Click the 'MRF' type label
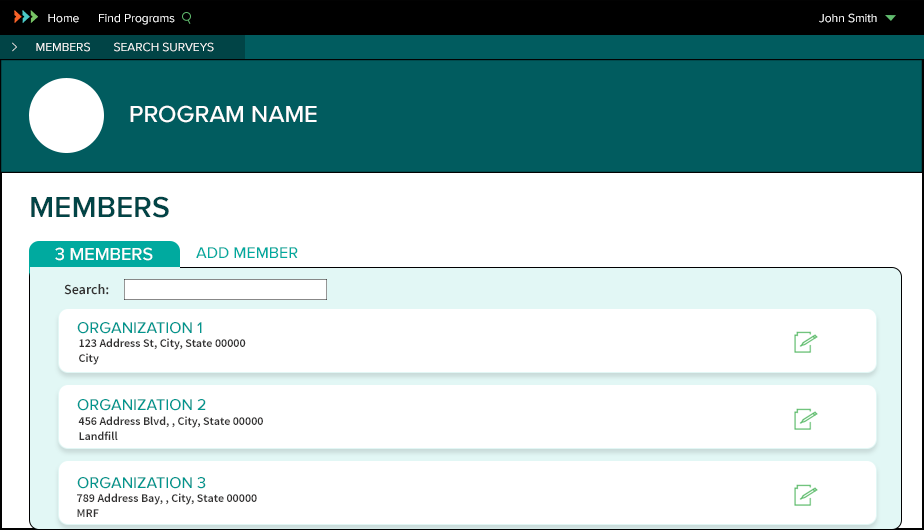The height and width of the screenshot is (530, 924). [88, 513]
